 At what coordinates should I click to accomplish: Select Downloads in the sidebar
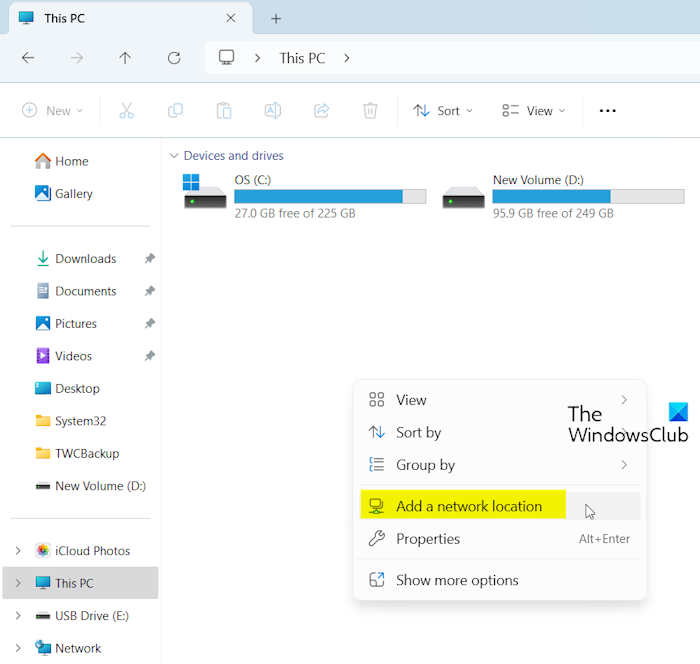click(85, 259)
